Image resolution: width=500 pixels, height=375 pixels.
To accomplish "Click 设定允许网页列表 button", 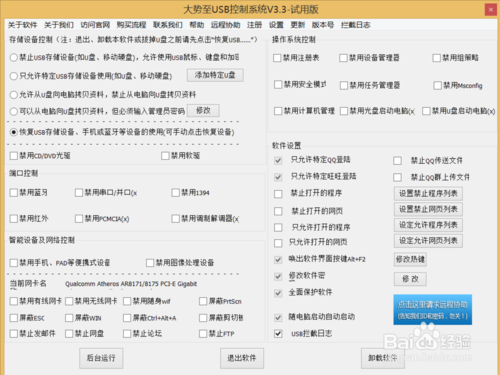I will (428, 241).
